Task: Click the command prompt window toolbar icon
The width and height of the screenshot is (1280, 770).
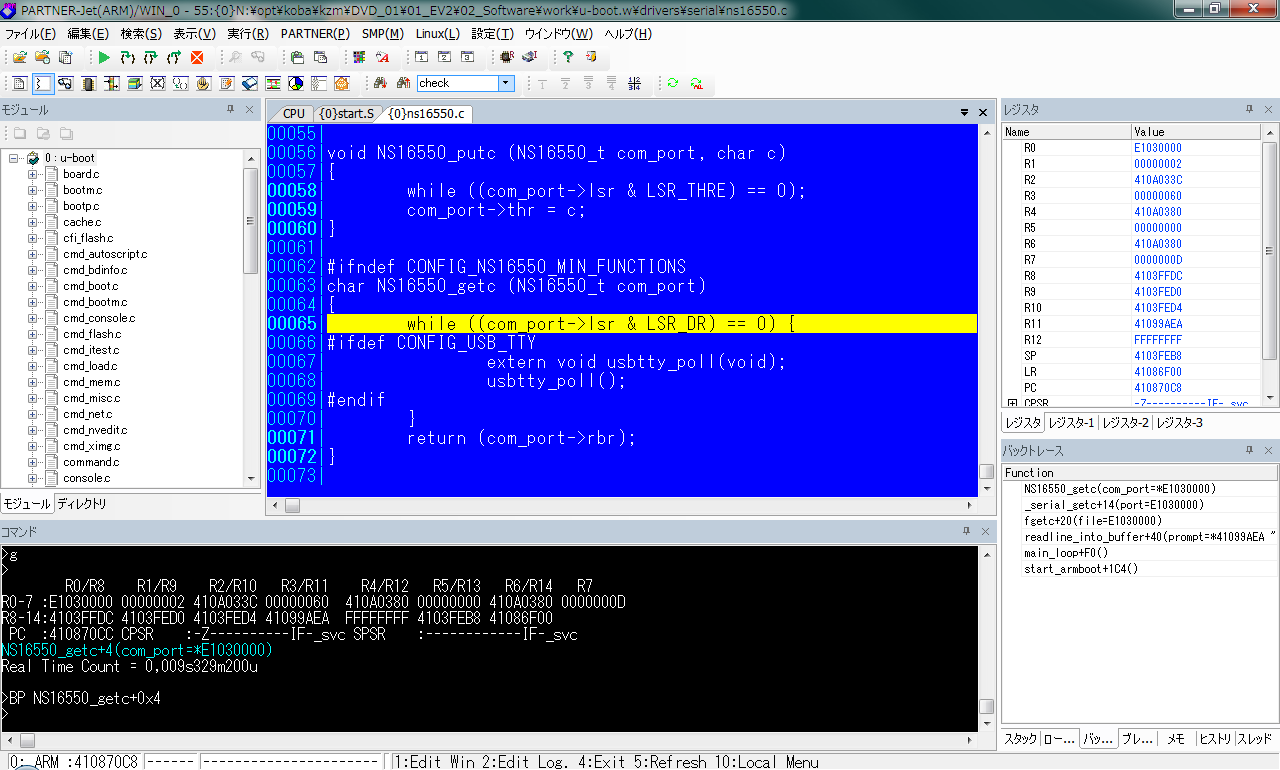Action: tap(42, 84)
